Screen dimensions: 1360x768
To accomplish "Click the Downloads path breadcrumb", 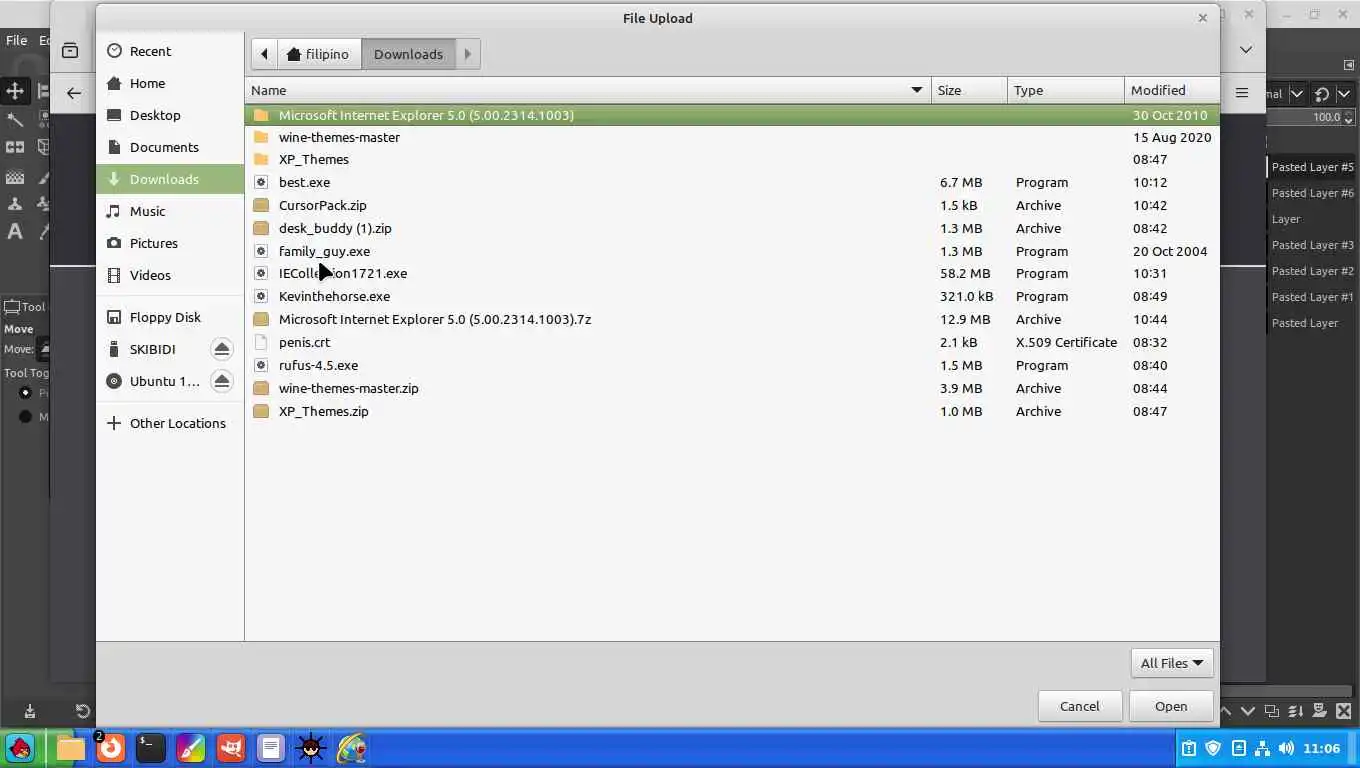I will click(x=408, y=54).
